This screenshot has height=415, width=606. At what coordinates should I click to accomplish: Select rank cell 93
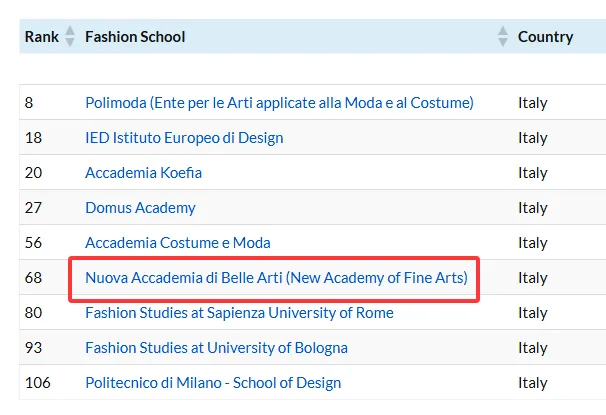click(x=33, y=348)
